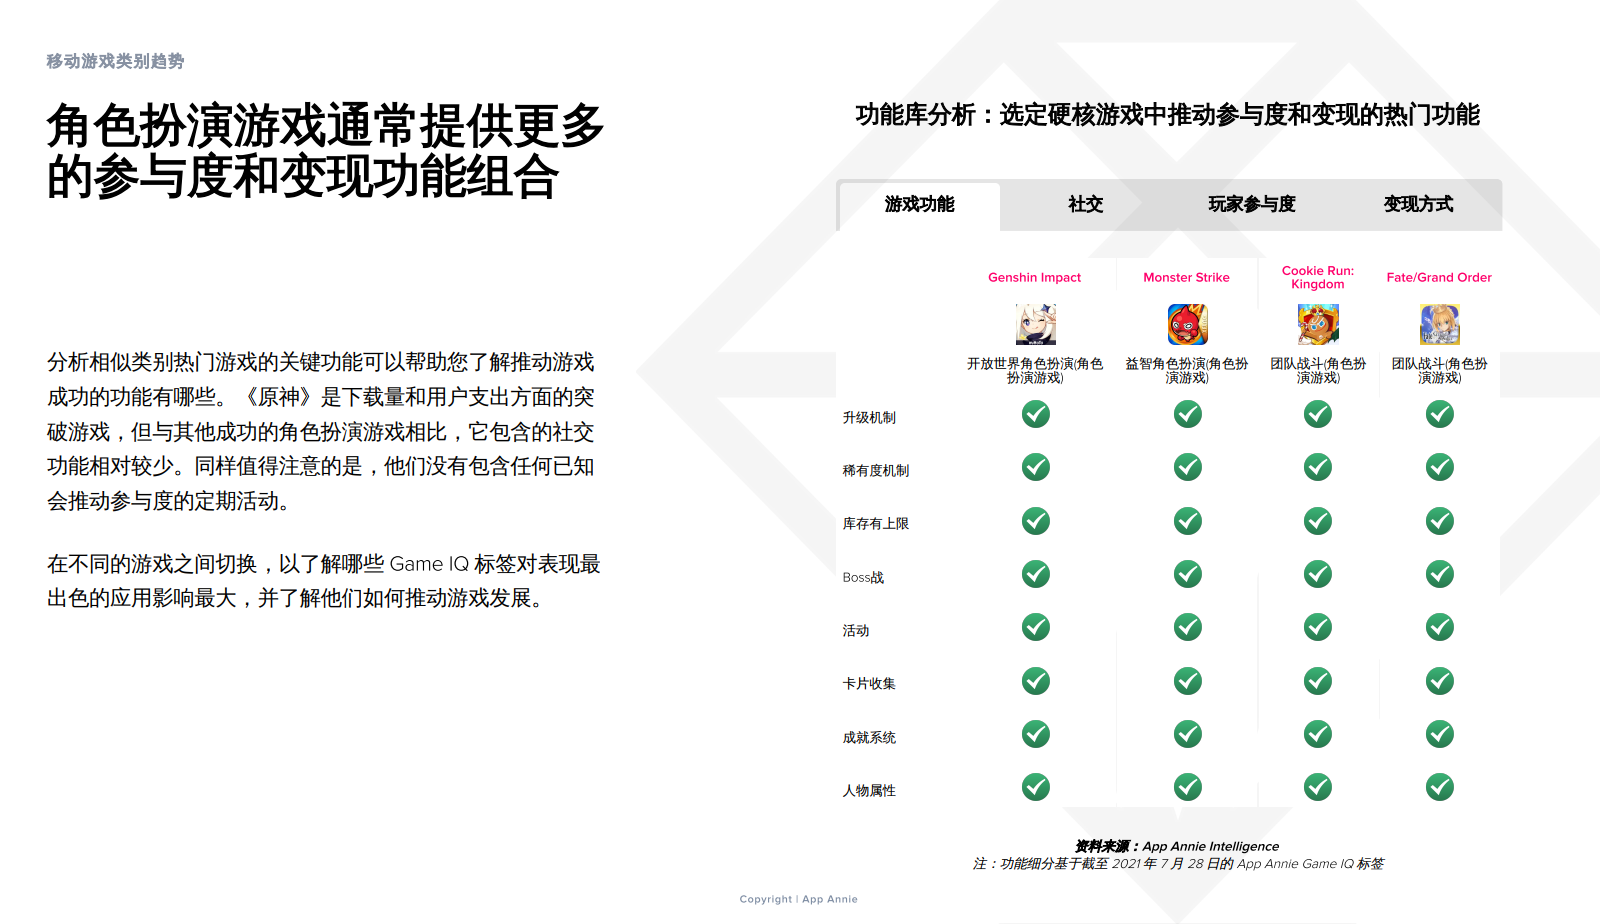Image resolution: width=1600 pixels, height=924 pixels.
Task: Select the 游戏功能 tab
Action: (919, 205)
